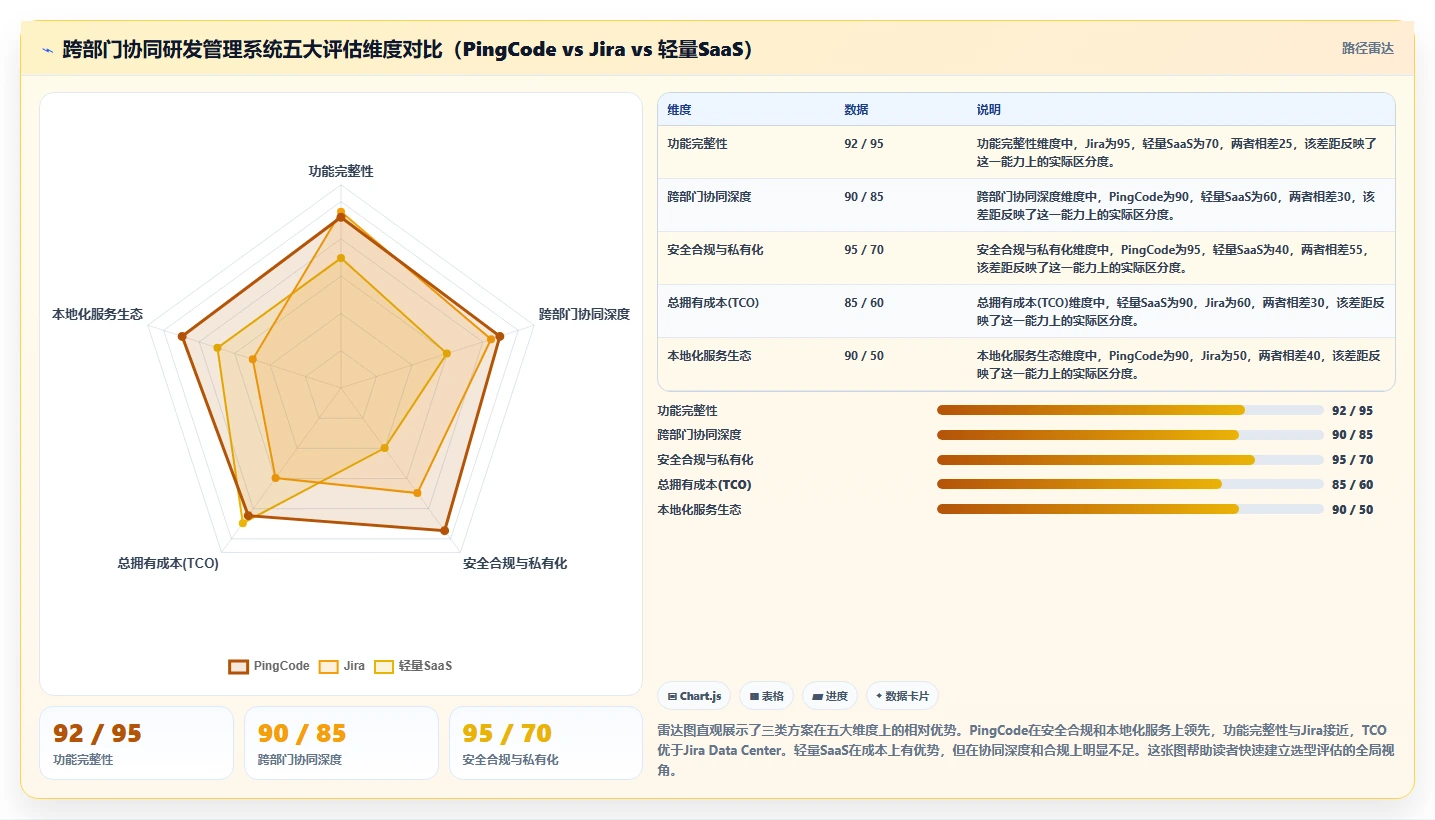The image size is (1435, 820).
Task: Open the 95 / 70 安全合规与私有化 data card
Action: pyautogui.click(x=546, y=743)
